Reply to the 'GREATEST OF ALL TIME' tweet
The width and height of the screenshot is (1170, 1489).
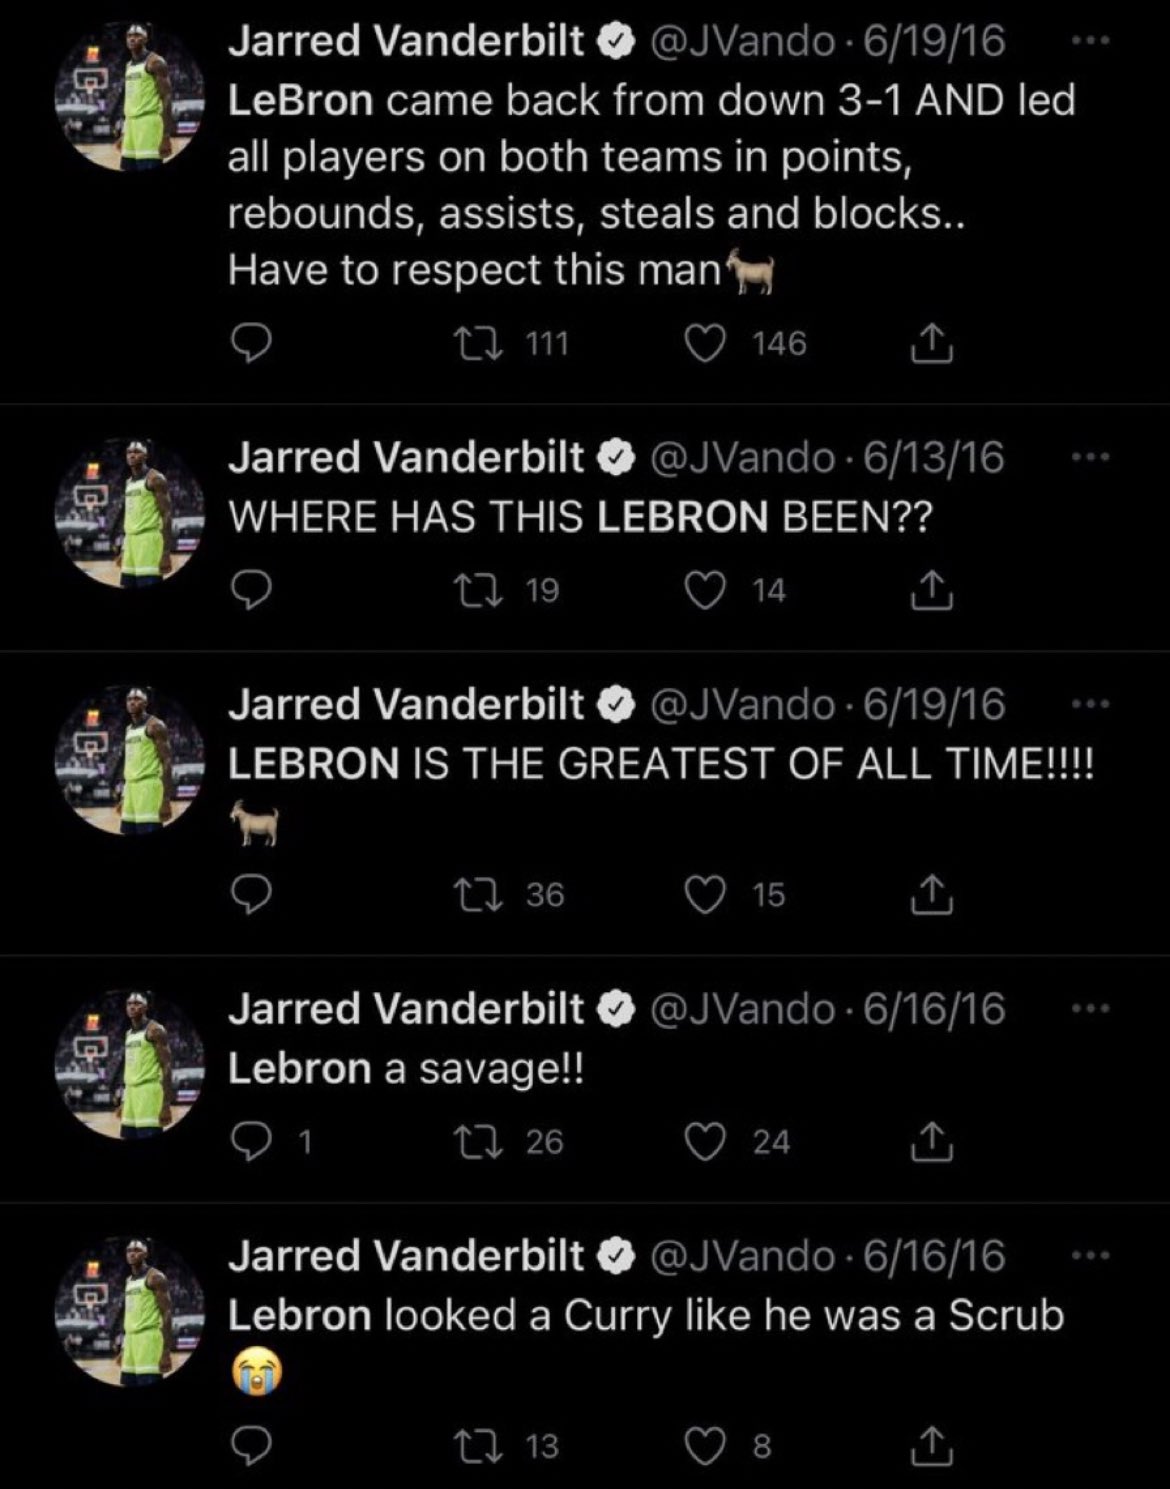coord(251,894)
